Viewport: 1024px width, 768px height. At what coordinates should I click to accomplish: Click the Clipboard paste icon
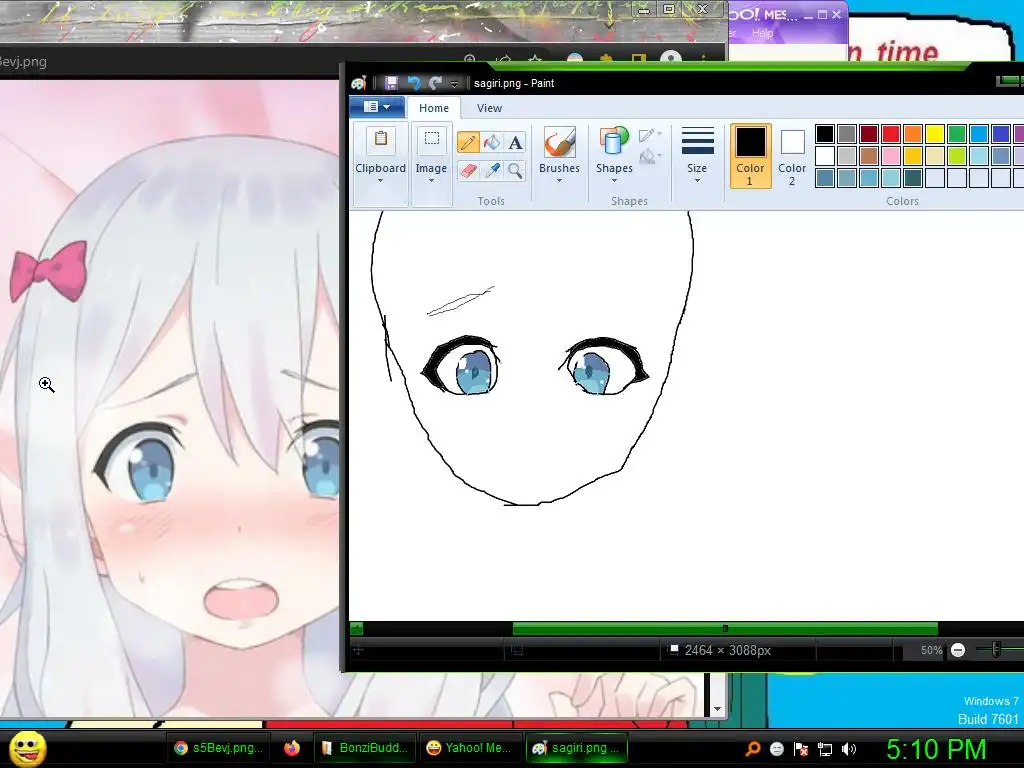381,139
